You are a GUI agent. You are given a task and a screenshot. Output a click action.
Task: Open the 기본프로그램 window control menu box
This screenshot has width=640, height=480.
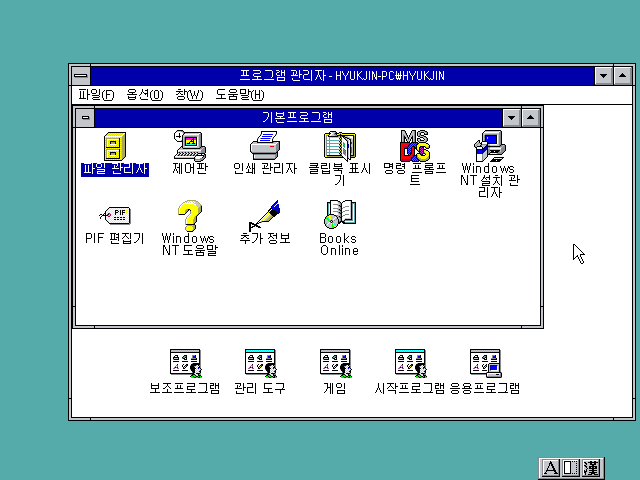(85, 118)
